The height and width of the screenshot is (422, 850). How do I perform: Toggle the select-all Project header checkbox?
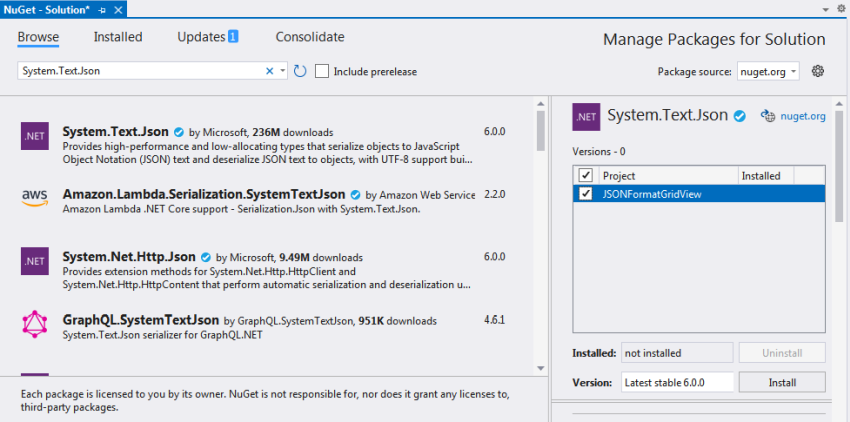585,175
